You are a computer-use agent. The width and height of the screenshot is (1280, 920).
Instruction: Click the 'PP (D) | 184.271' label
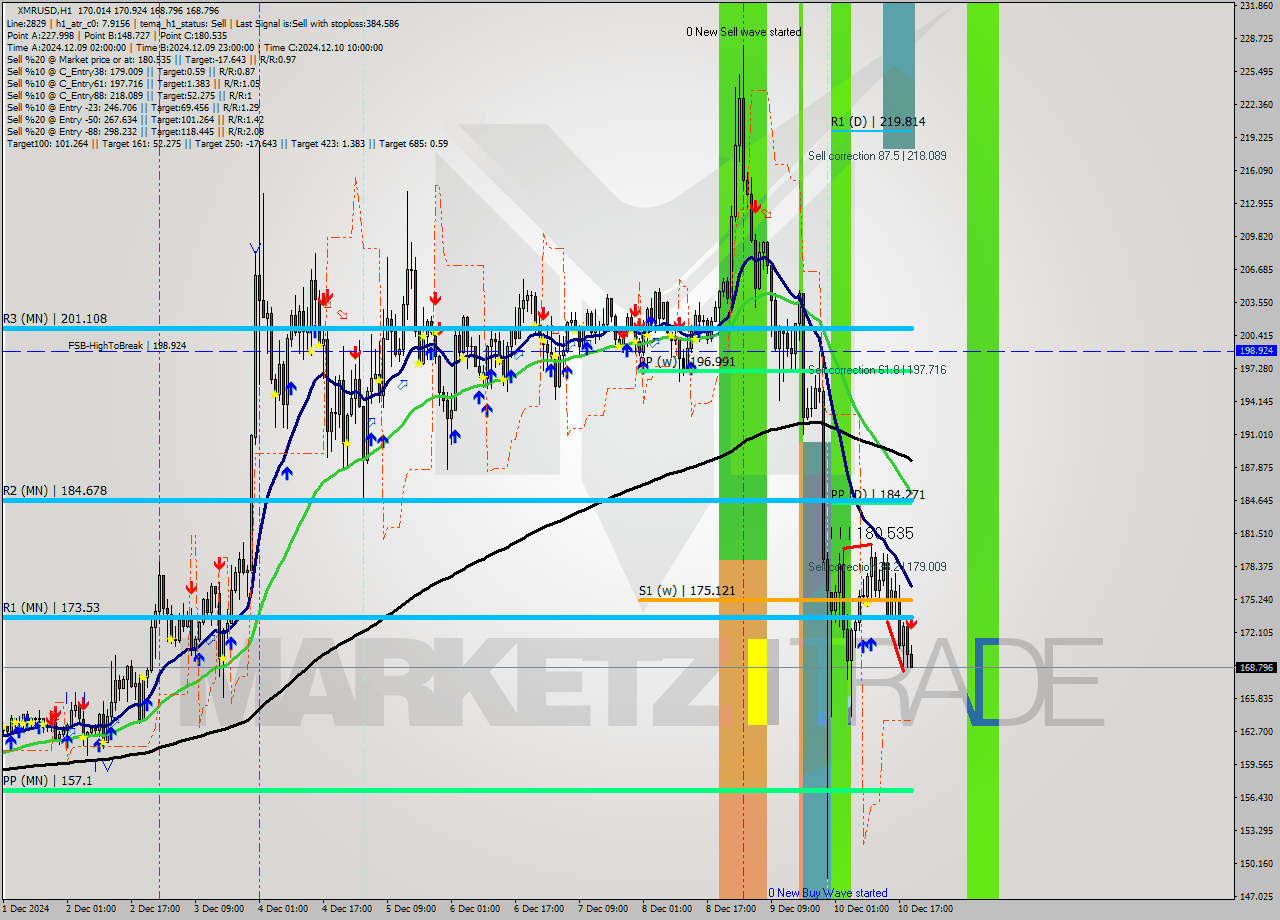click(878, 495)
